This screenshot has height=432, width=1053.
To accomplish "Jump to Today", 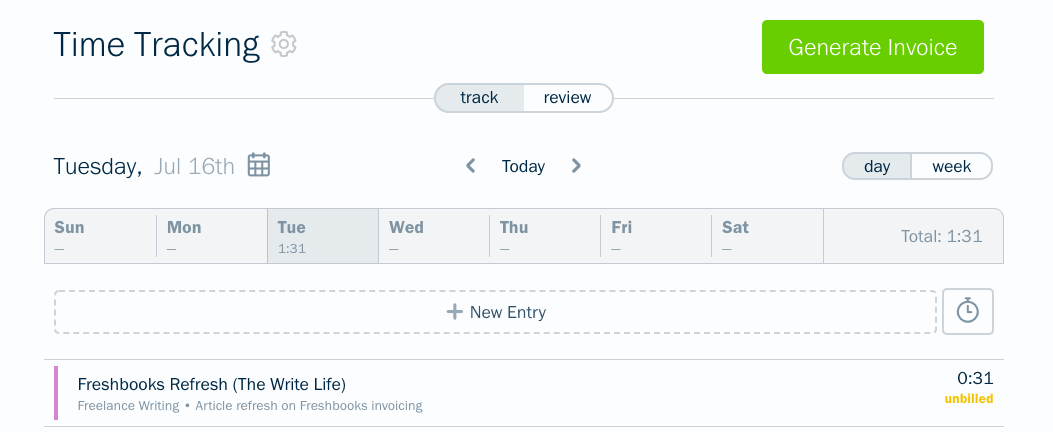I will pos(523,167).
